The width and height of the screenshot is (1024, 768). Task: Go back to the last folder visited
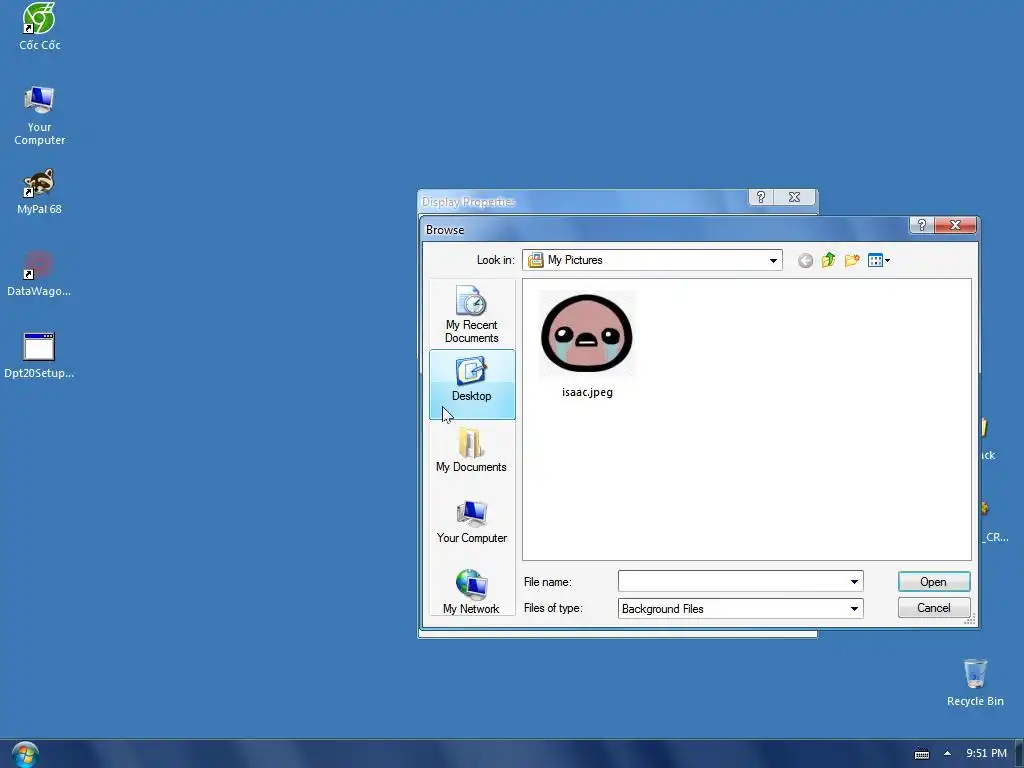point(805,261)
